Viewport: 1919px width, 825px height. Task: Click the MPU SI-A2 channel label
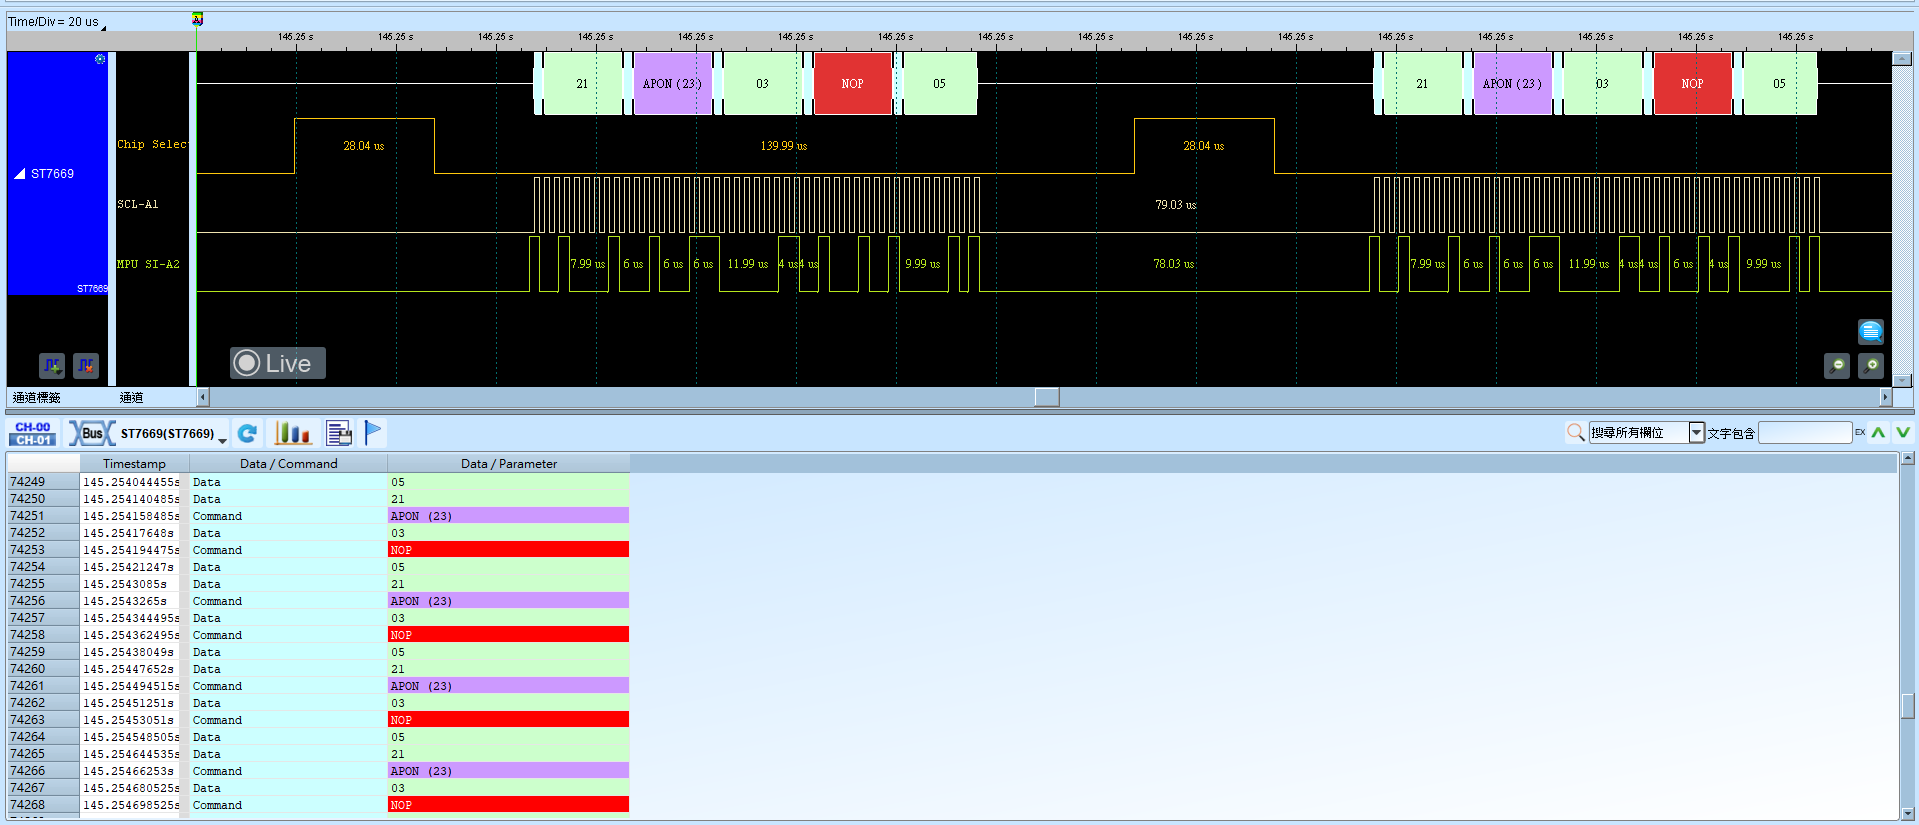148,264
